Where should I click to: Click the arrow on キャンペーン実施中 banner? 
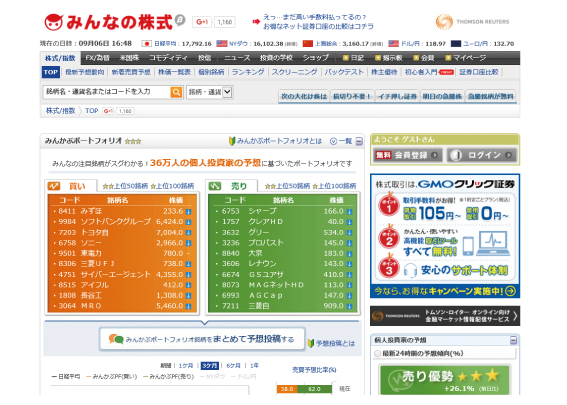coord(511,291)
